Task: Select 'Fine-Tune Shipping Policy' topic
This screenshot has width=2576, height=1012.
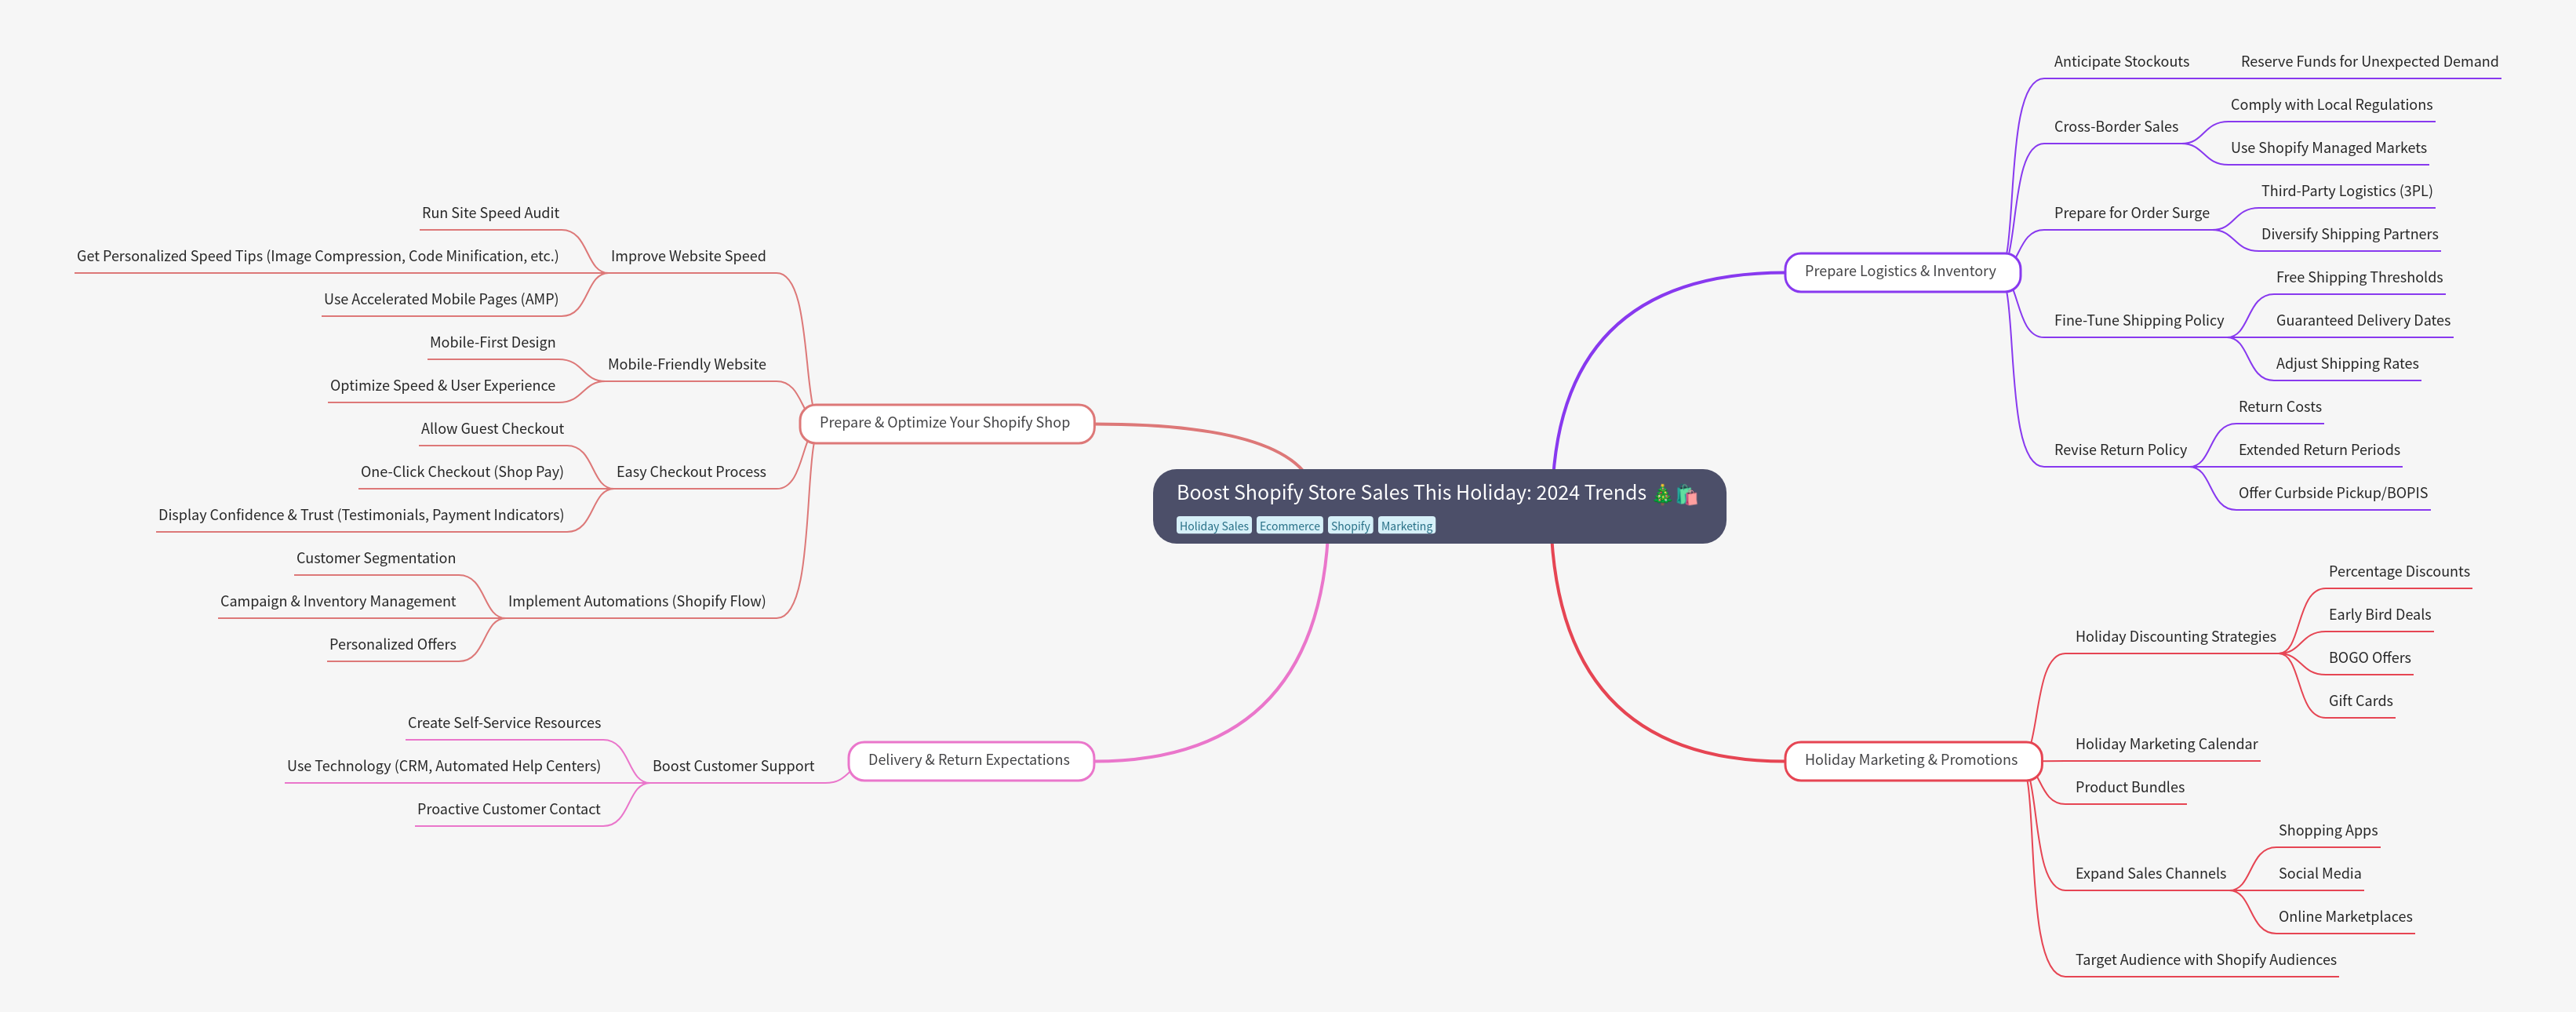Action: 2138,321
